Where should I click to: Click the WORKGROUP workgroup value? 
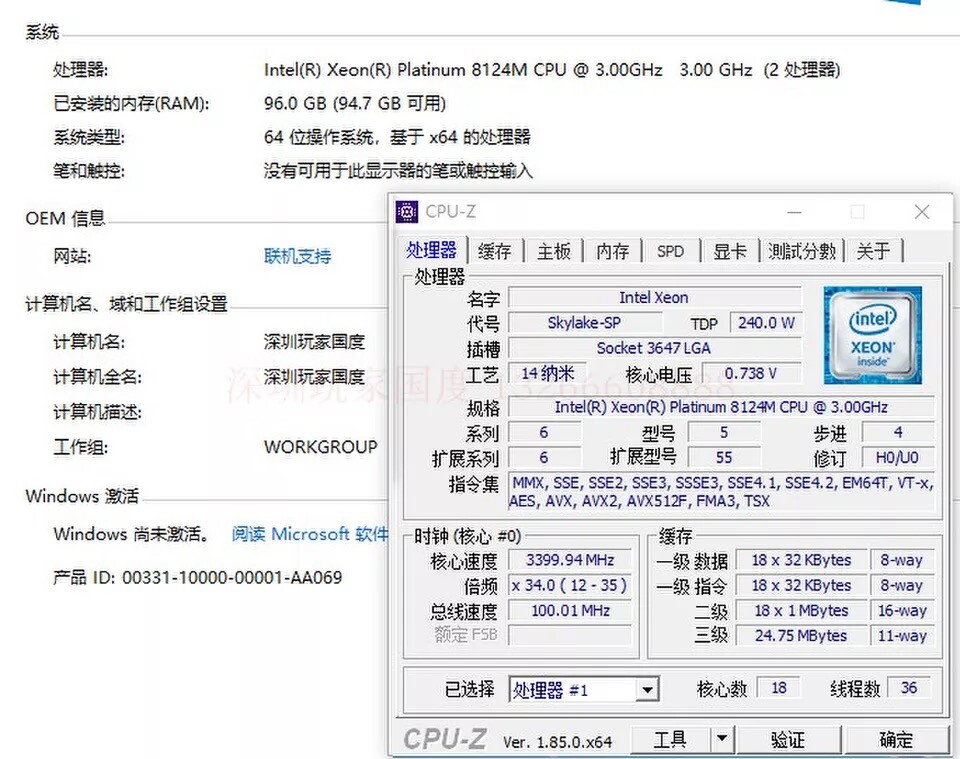[x=321, y=447]
